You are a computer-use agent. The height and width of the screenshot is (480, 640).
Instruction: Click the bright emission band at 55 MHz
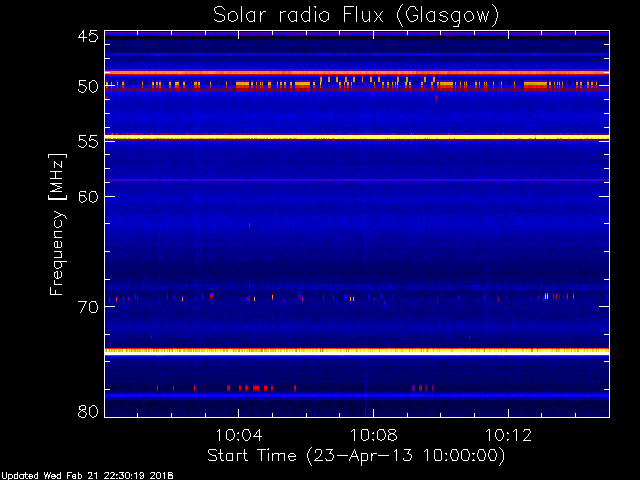coord(356,136)
